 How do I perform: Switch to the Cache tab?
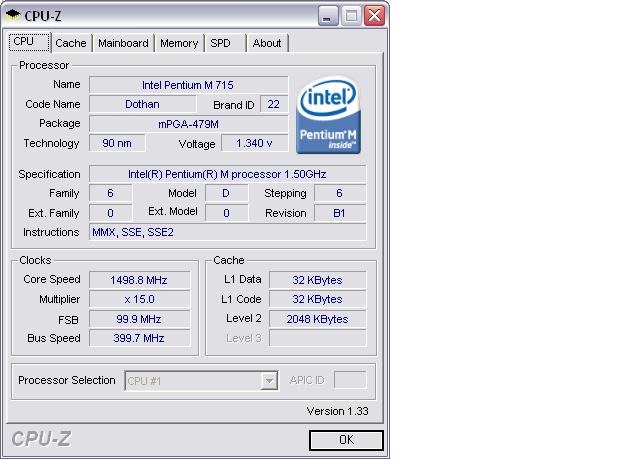71,43
